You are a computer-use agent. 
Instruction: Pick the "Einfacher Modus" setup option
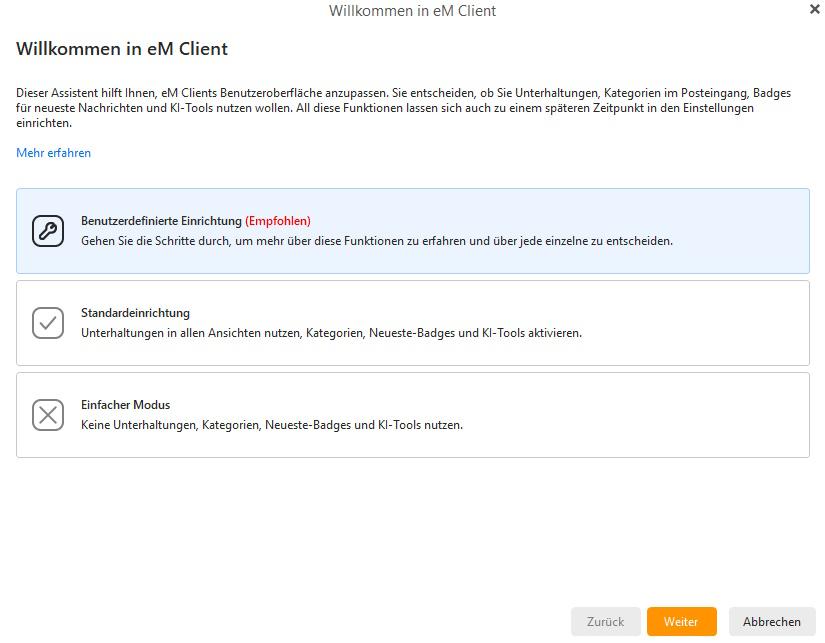(412, 415)
